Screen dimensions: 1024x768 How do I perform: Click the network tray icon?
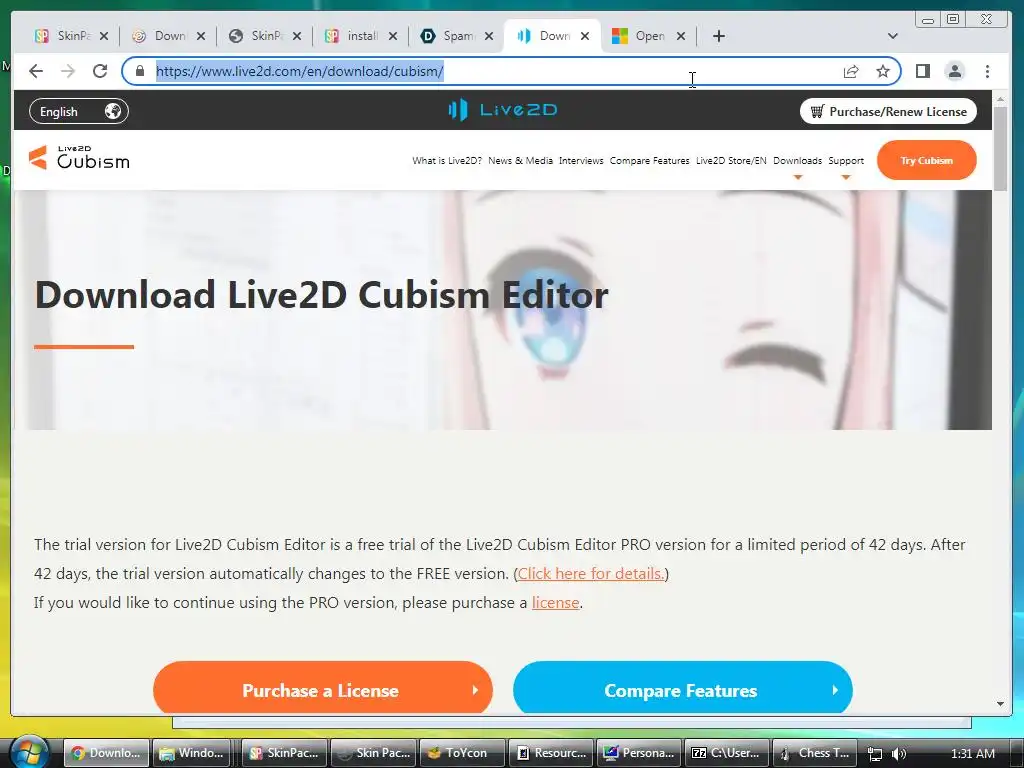click(x=875, y=754)
